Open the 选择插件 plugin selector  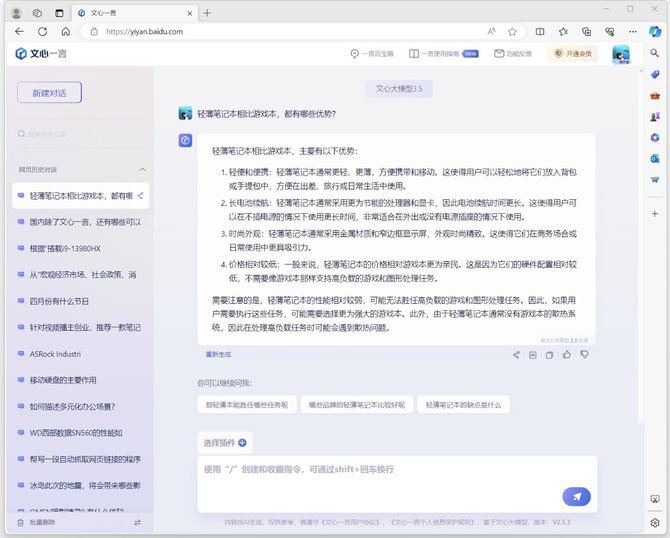225,443
